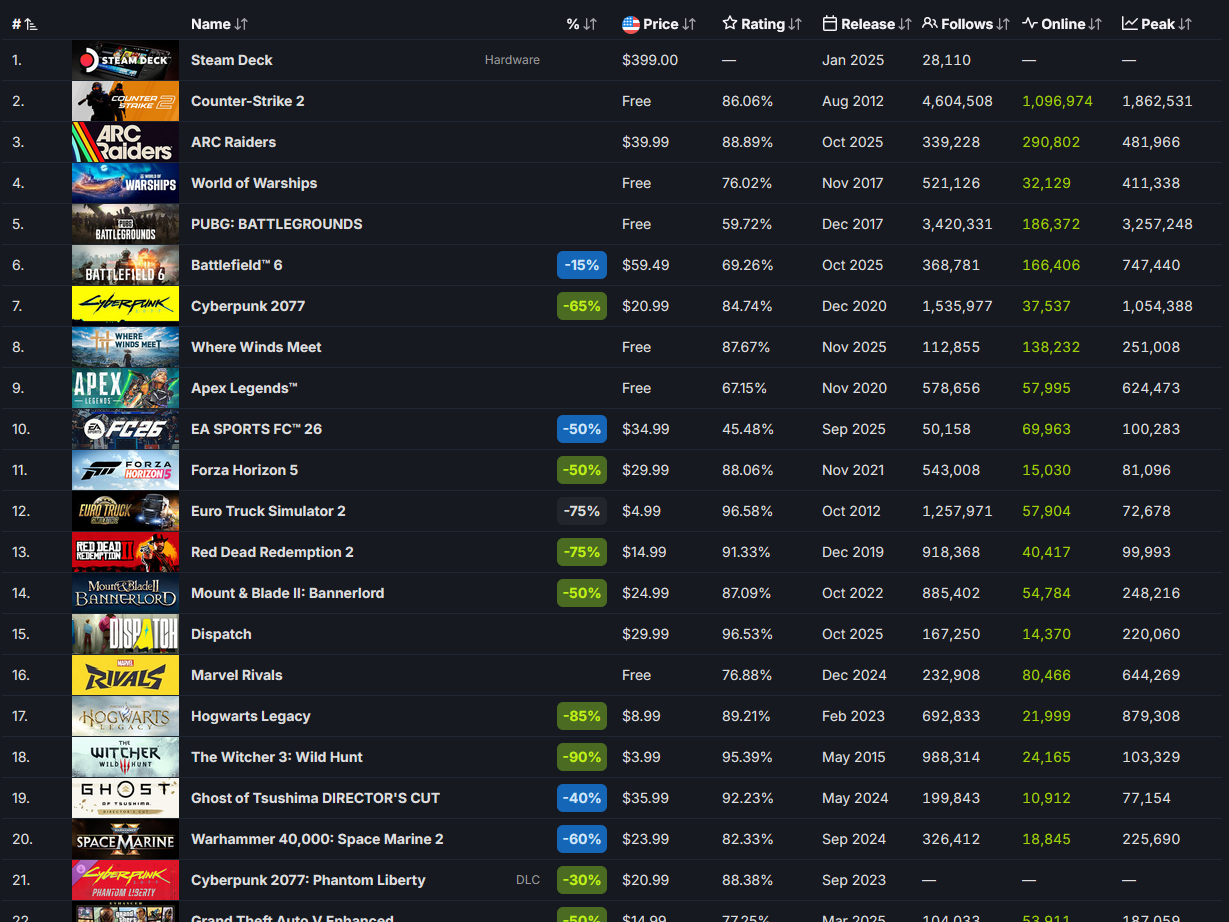Open the Forza Horizon 5 link
The image size is (1229, 922).
[245, 470]
